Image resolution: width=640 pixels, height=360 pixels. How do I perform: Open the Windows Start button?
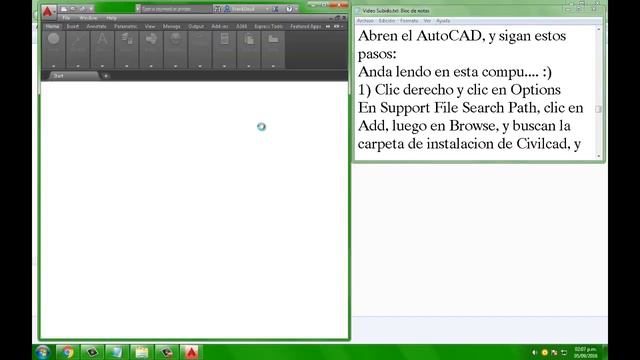(x=42, y=352)
